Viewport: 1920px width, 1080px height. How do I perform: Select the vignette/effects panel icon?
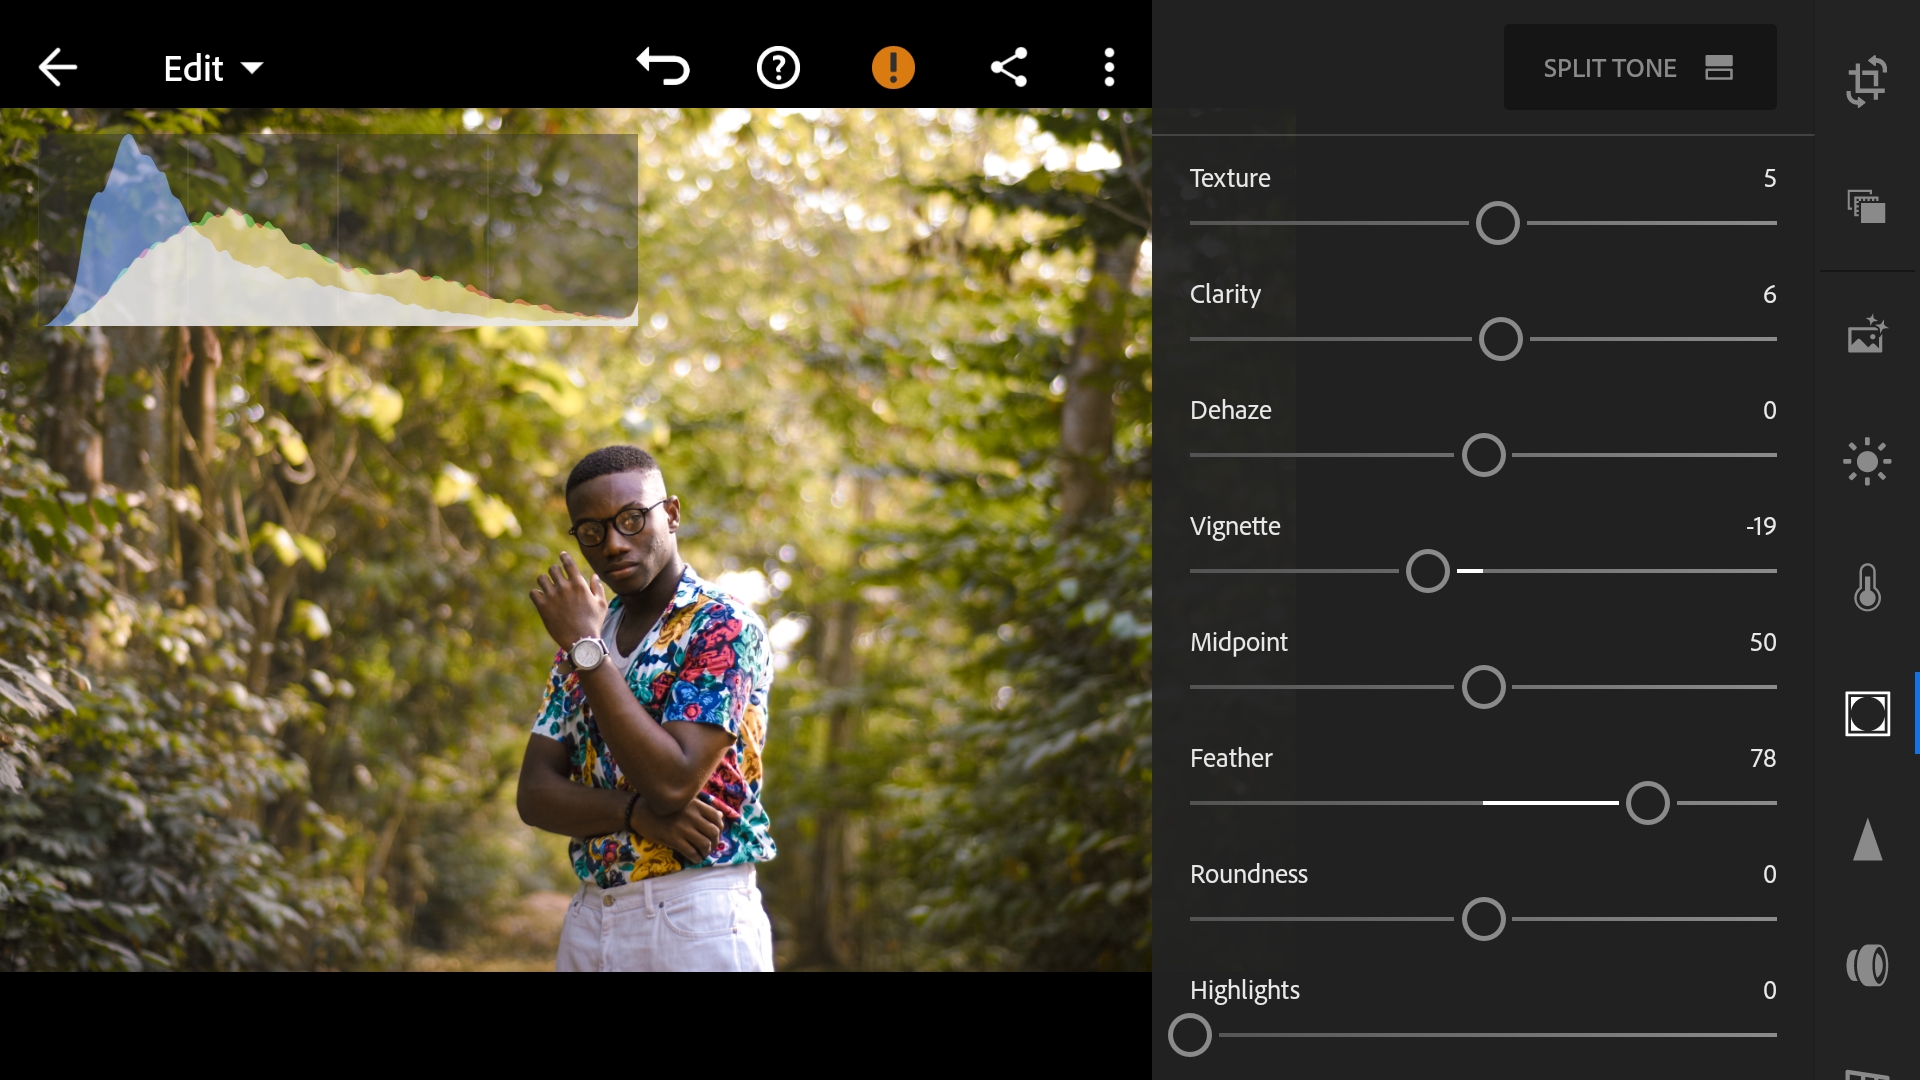coord(1869,713)
